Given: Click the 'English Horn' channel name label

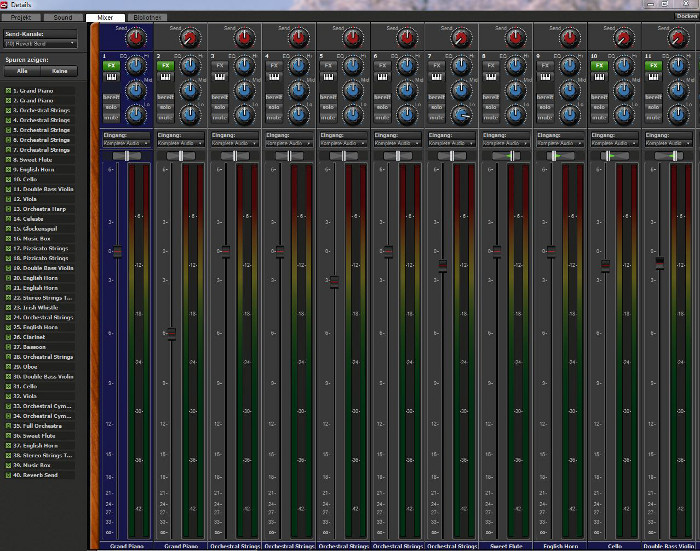Looking at the screenshot, I should (x=560, y=546).
